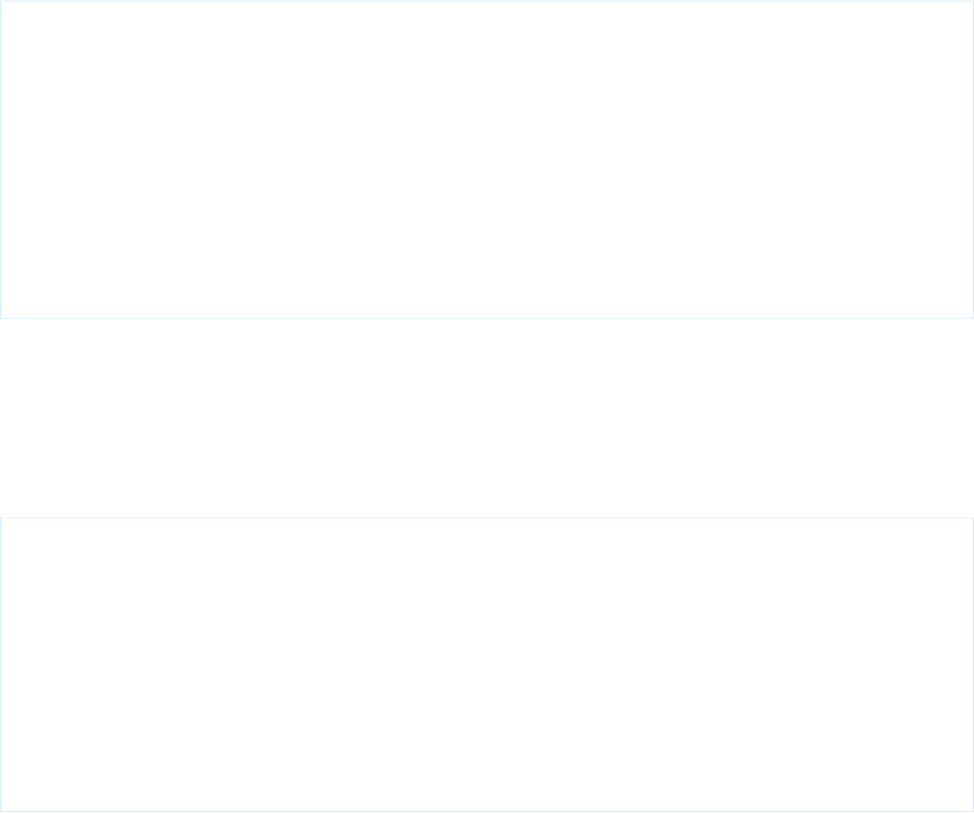The image size is (974, 813).
Task: Click the right border of the lower panel
Action: tap(973, 665)
